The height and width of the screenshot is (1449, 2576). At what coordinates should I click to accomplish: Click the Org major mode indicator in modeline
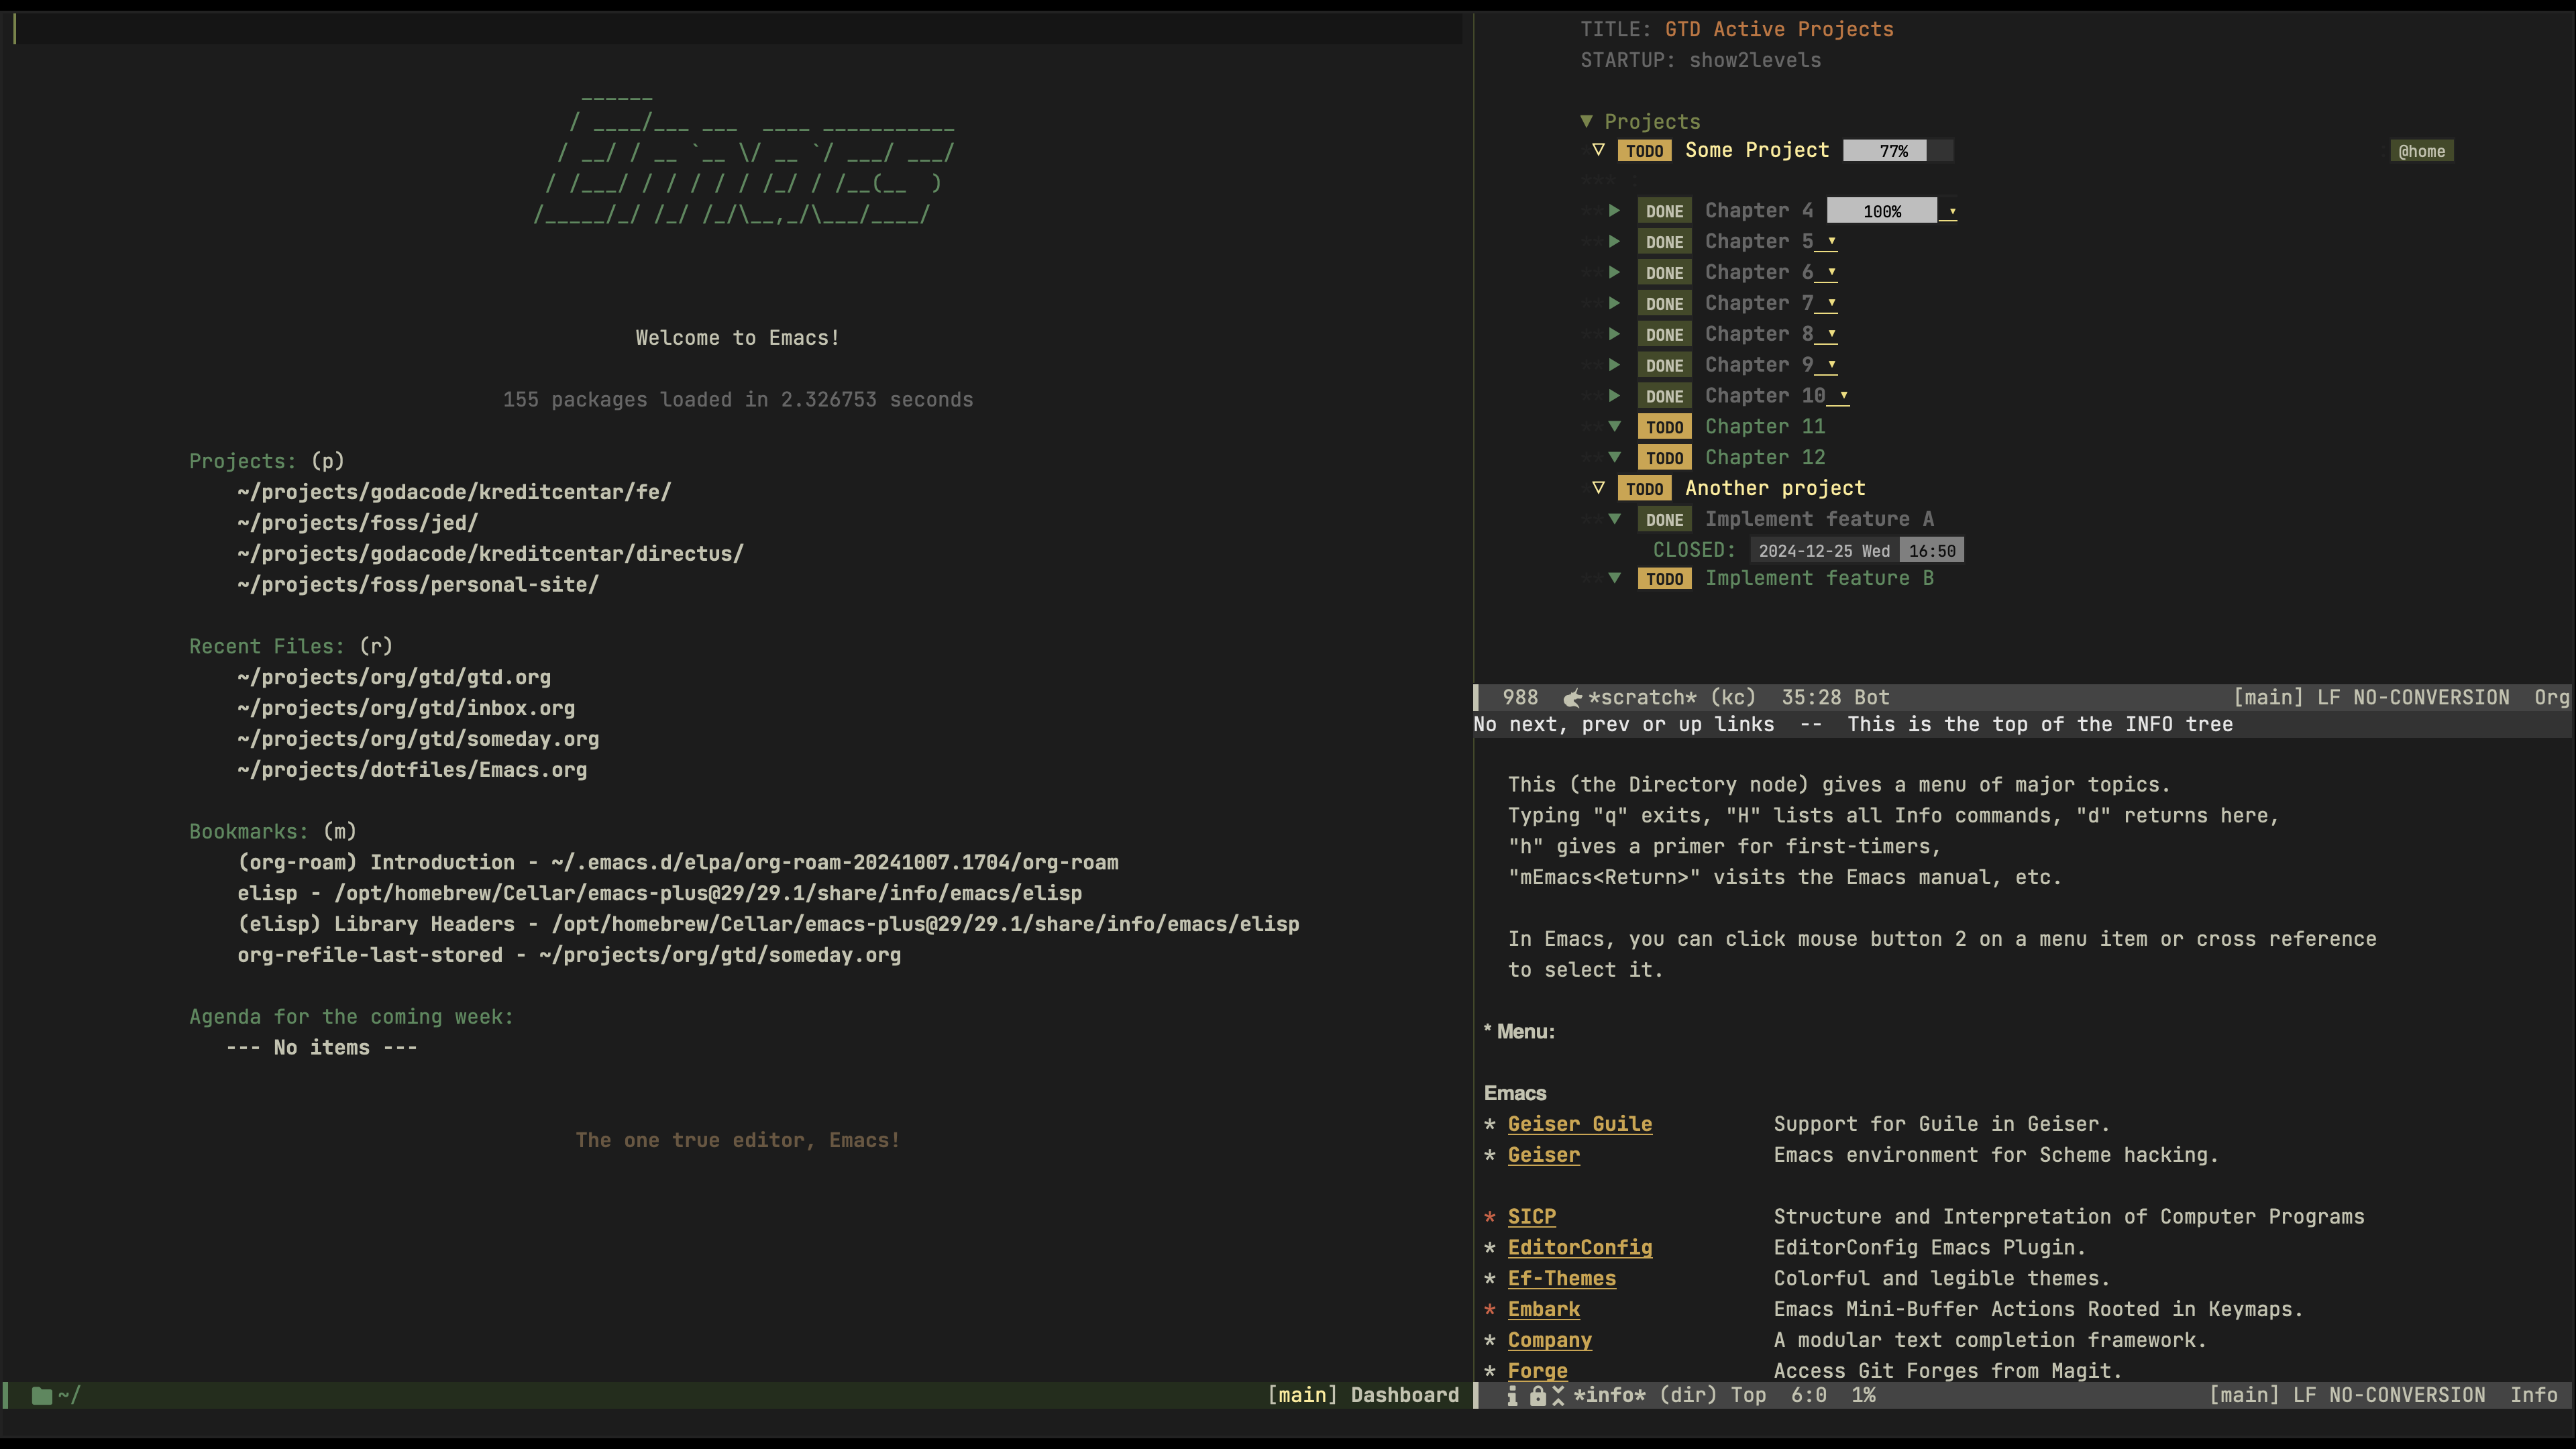(x=2551, y=698)
